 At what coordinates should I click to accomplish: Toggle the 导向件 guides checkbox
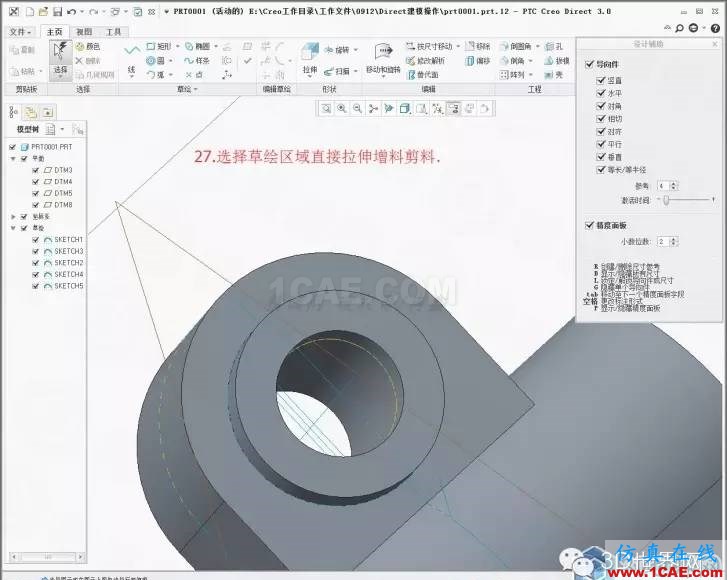pos(590,64)
